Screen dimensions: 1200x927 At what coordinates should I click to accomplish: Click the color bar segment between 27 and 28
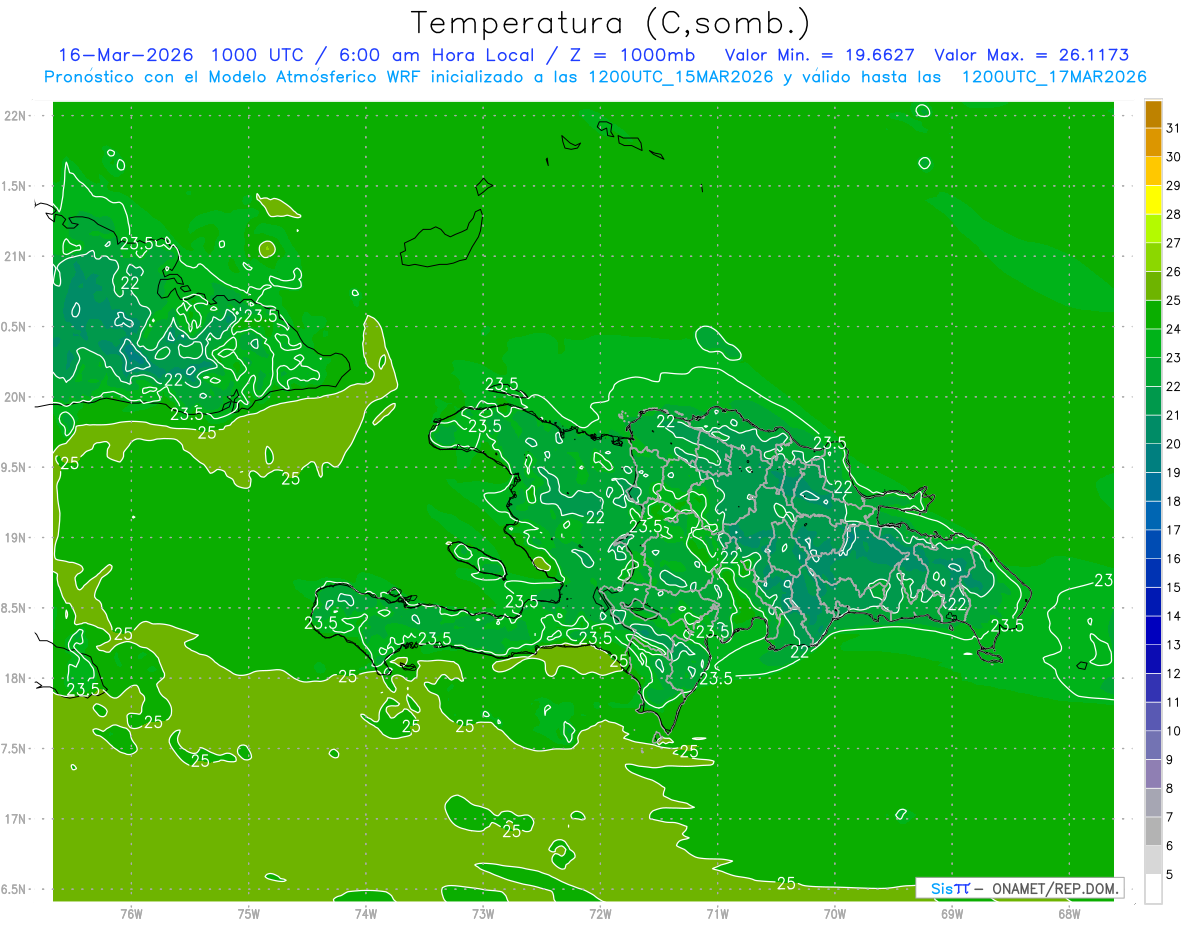(x=1153, y=228)
